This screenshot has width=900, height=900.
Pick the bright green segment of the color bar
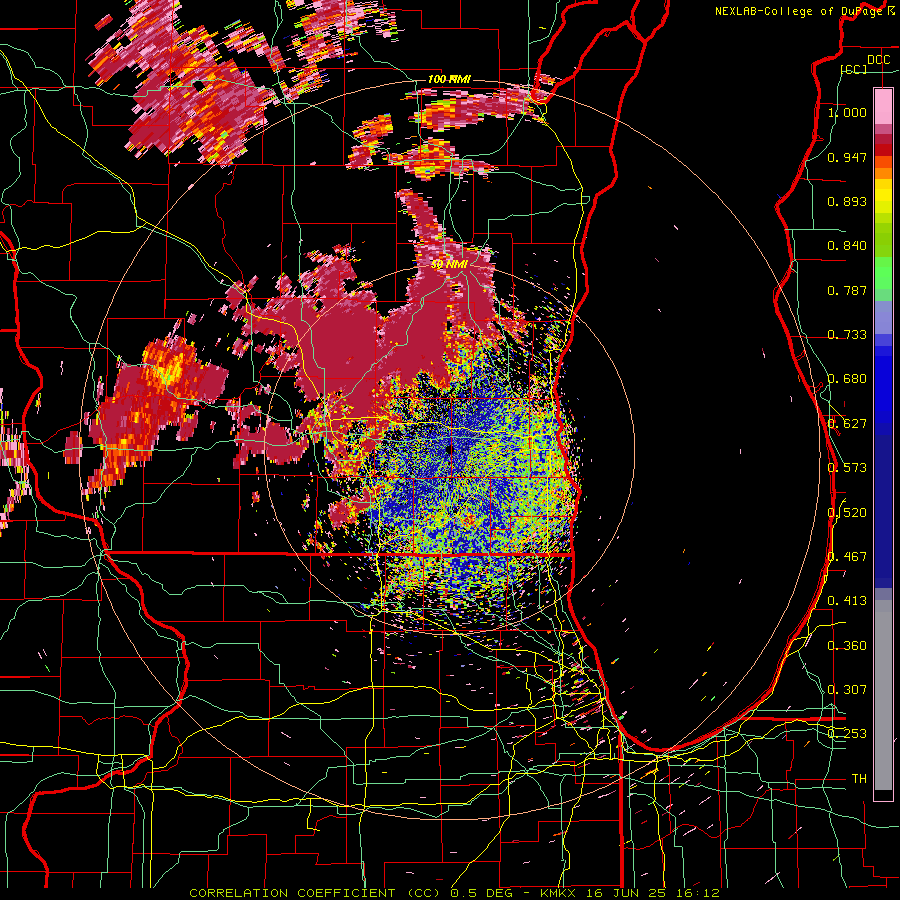point(883,273)
